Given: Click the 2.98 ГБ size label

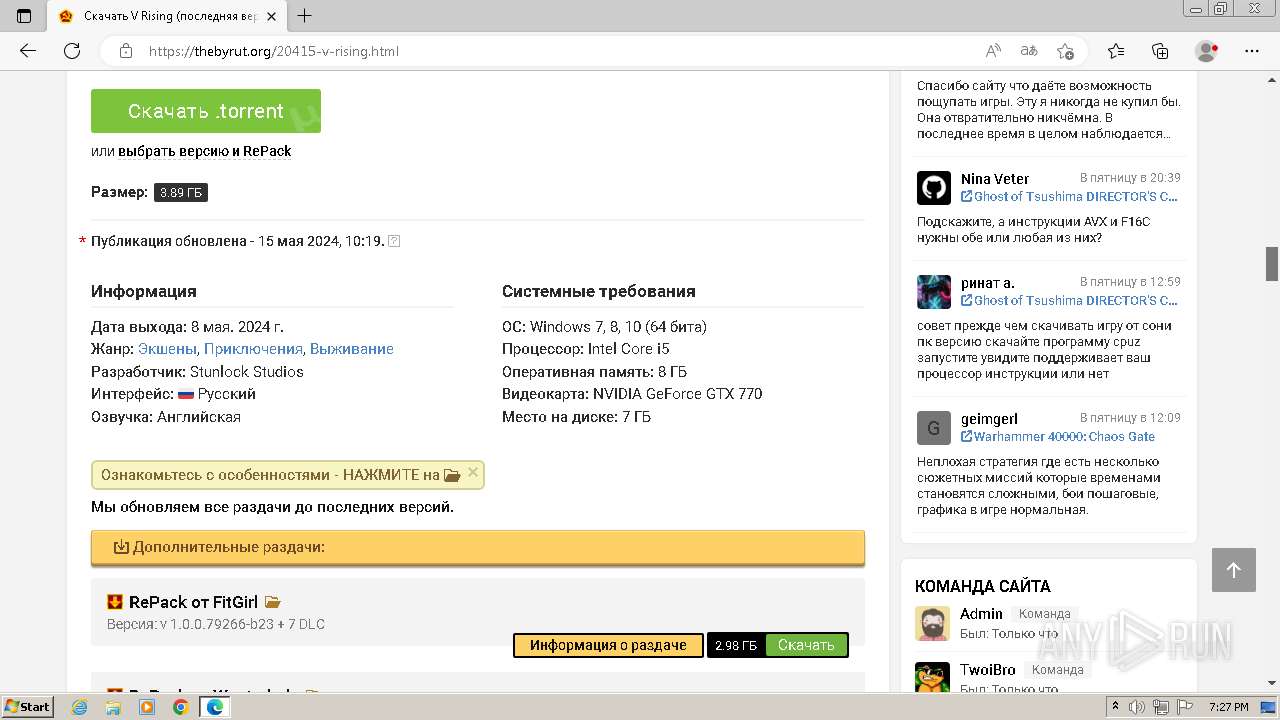Looking at the screenshot, I should pos(736,645).
